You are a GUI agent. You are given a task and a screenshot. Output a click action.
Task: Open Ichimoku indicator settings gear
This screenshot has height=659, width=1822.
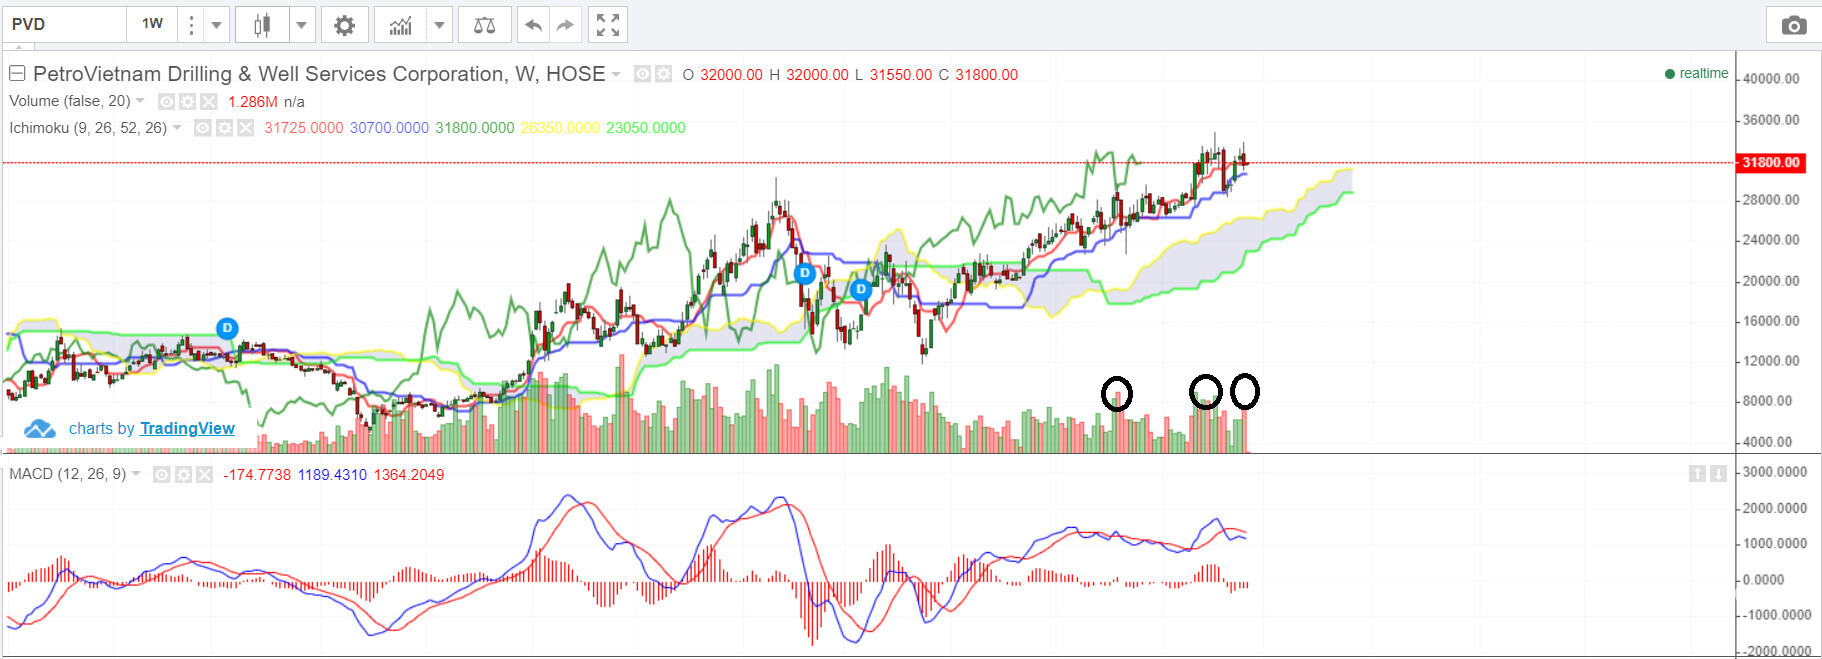(224, 128)
